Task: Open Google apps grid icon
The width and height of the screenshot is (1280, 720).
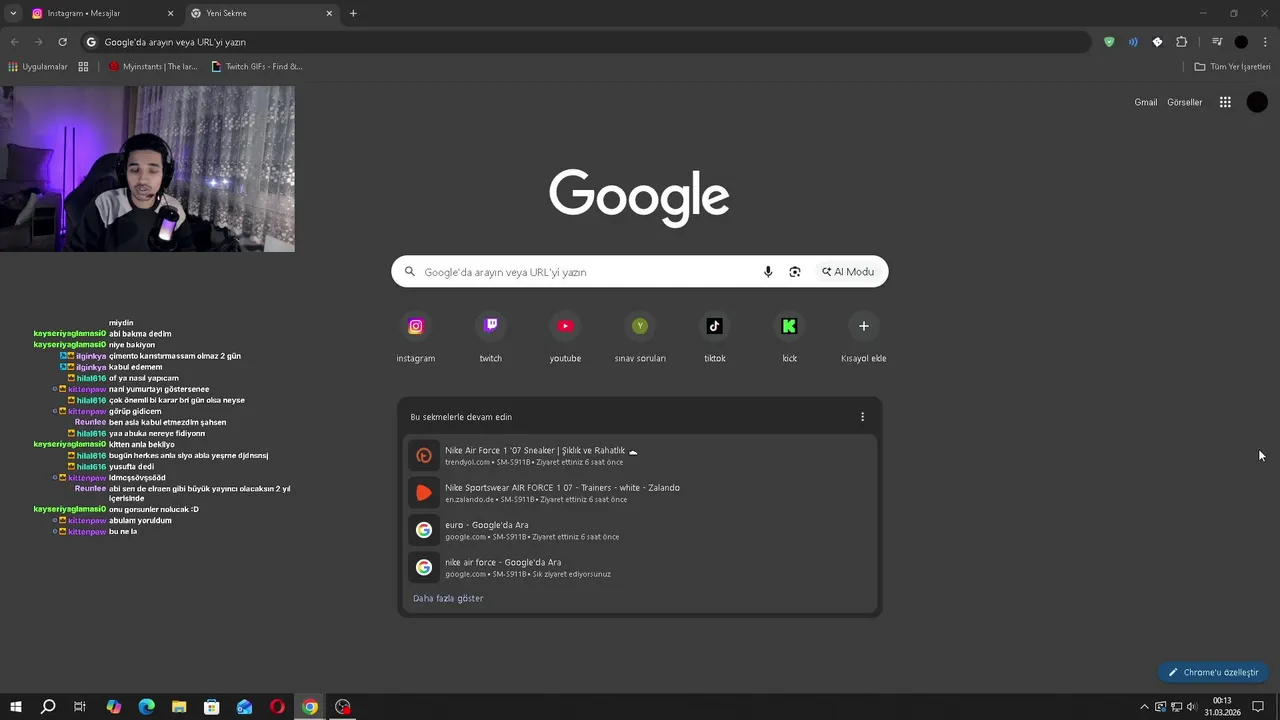Action: click(x=1225, y=102)
